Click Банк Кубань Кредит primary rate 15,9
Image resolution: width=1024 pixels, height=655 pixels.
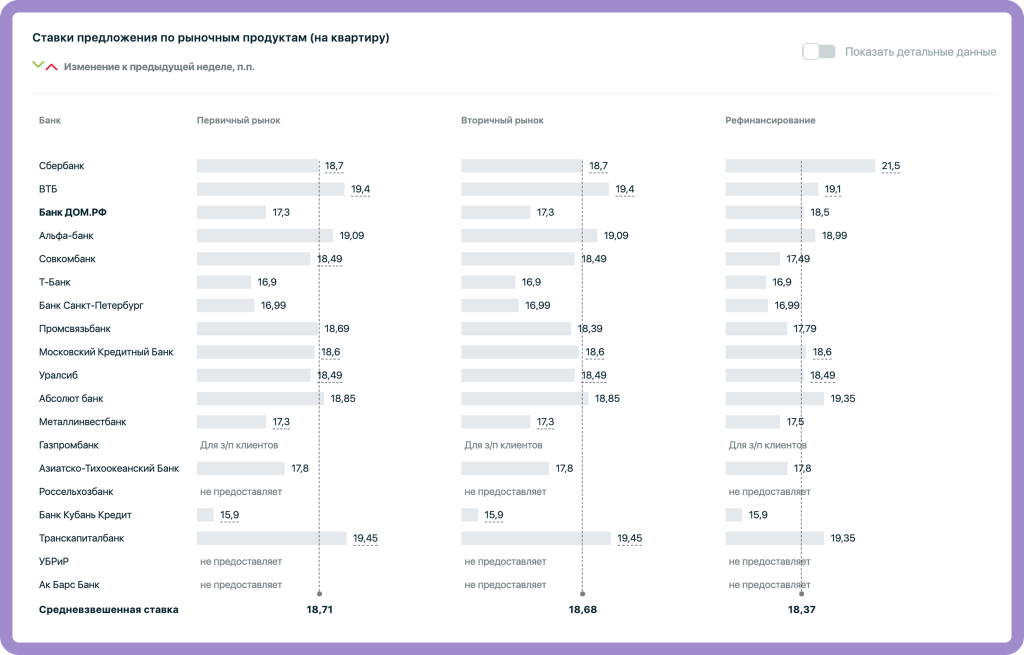click(229, 515)
